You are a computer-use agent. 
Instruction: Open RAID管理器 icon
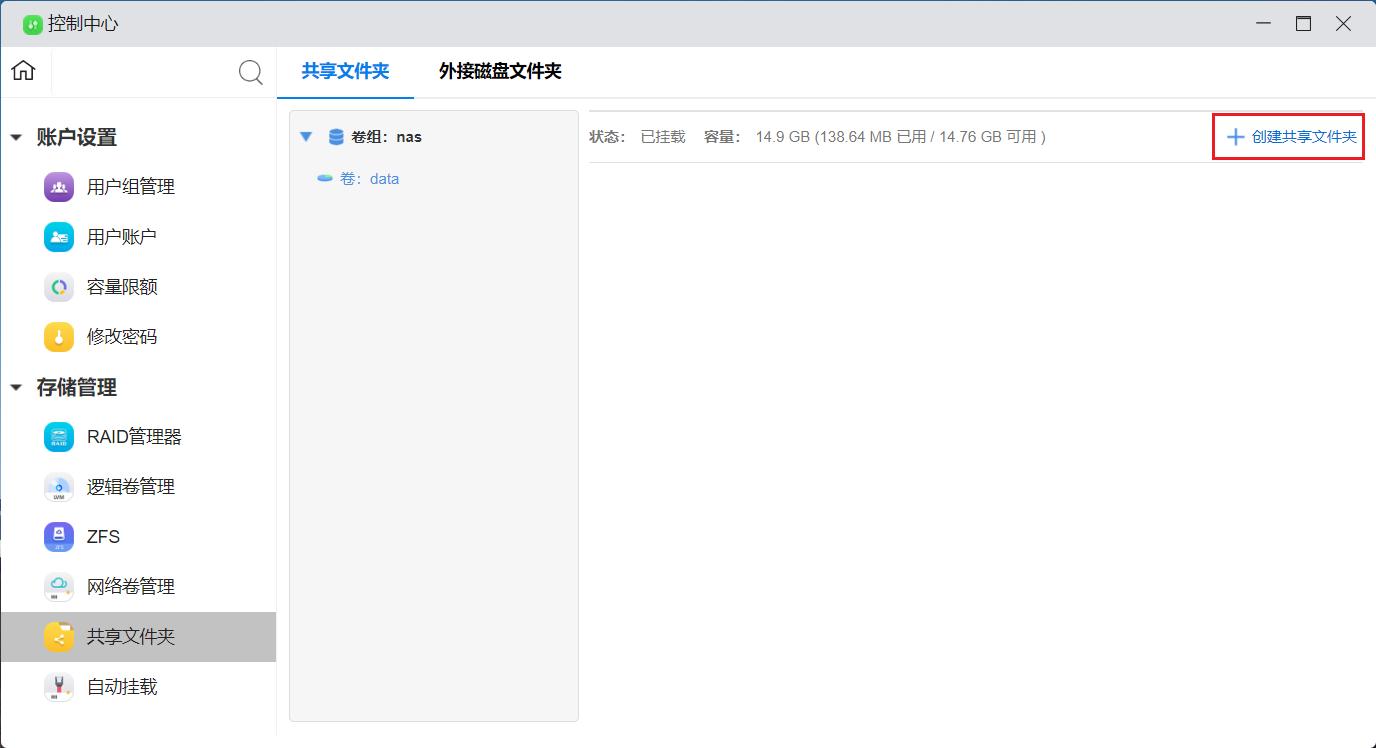[x=59, y=437]
